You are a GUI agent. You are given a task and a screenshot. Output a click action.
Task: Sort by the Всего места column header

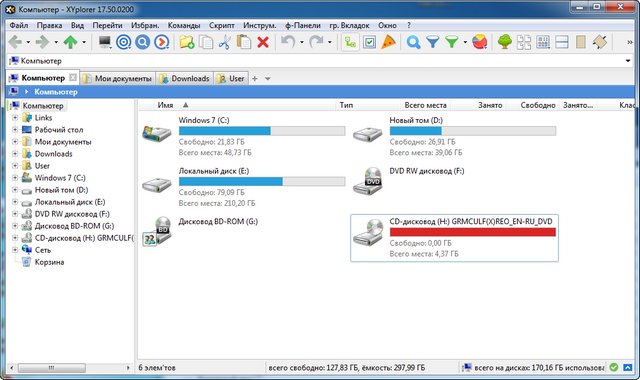pos(425,105)
